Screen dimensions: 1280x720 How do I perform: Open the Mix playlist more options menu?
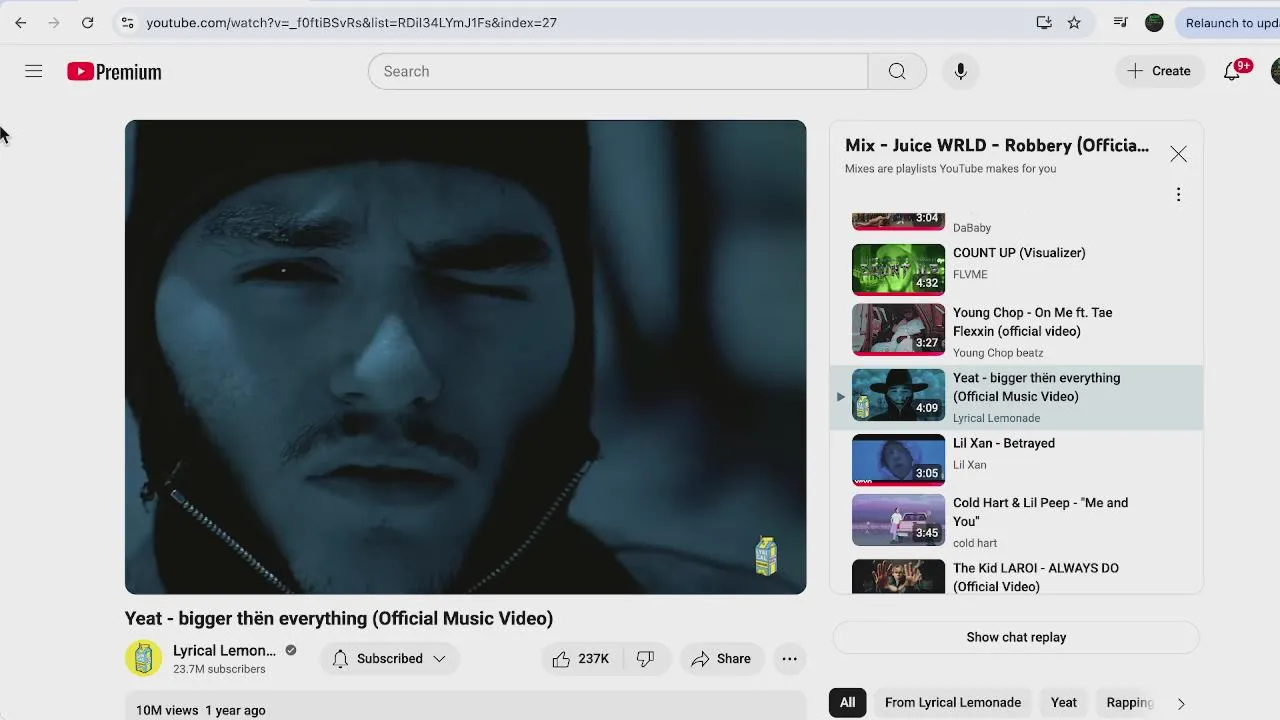tap(1178, 194)
